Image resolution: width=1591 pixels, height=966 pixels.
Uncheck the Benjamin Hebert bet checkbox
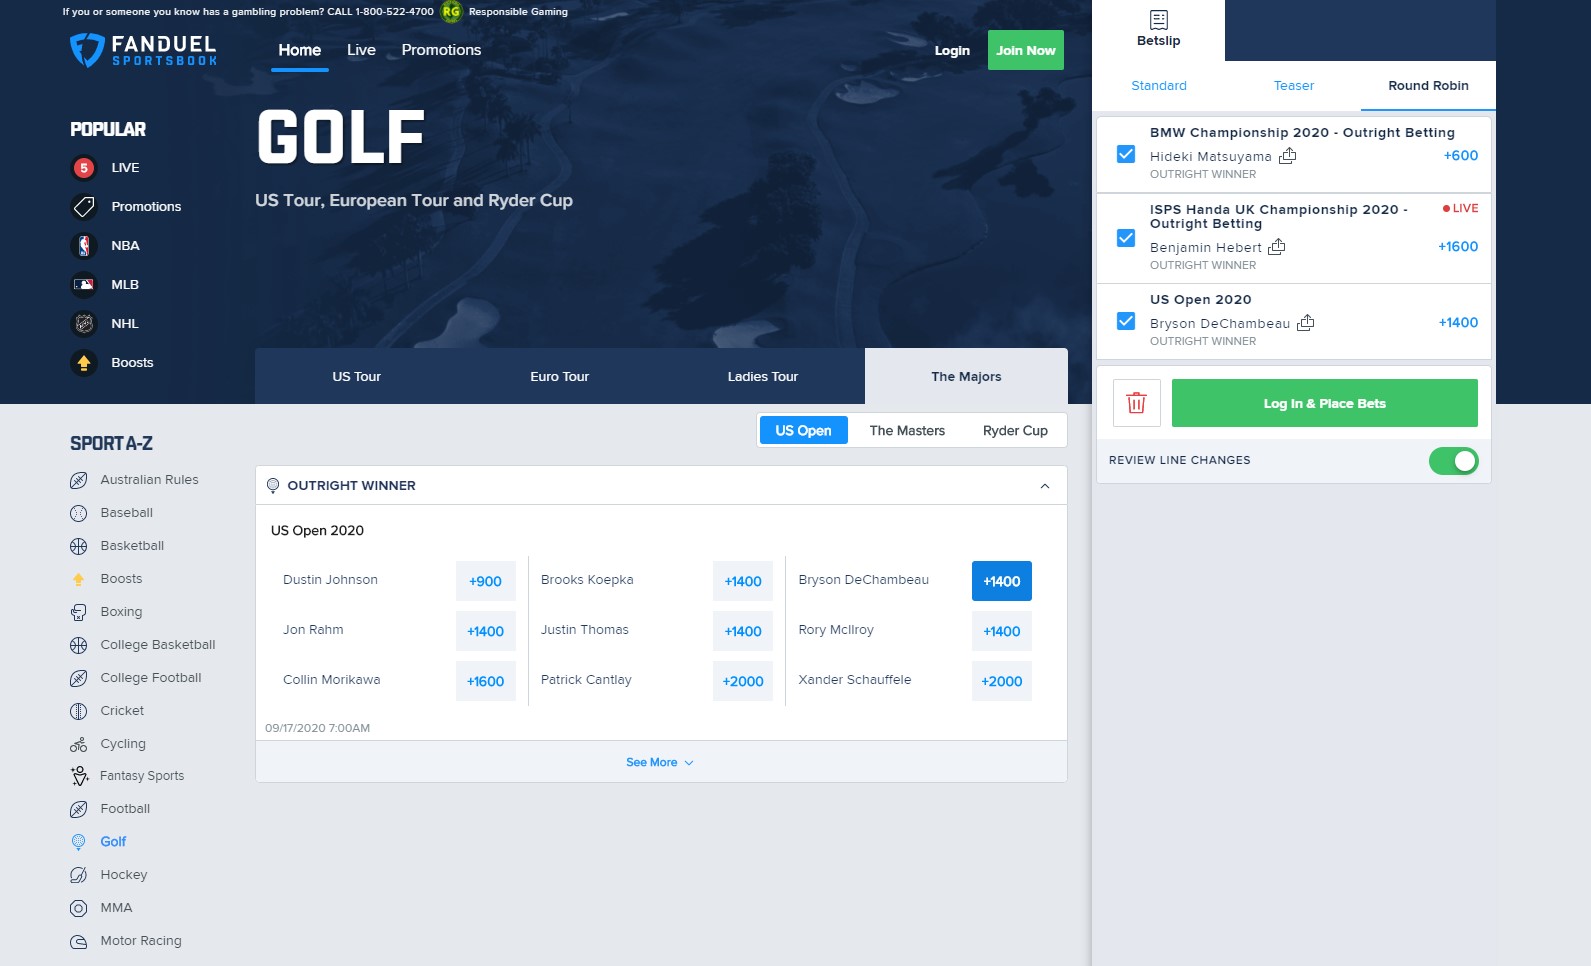pyautogui.click(x=1126, y=238)
